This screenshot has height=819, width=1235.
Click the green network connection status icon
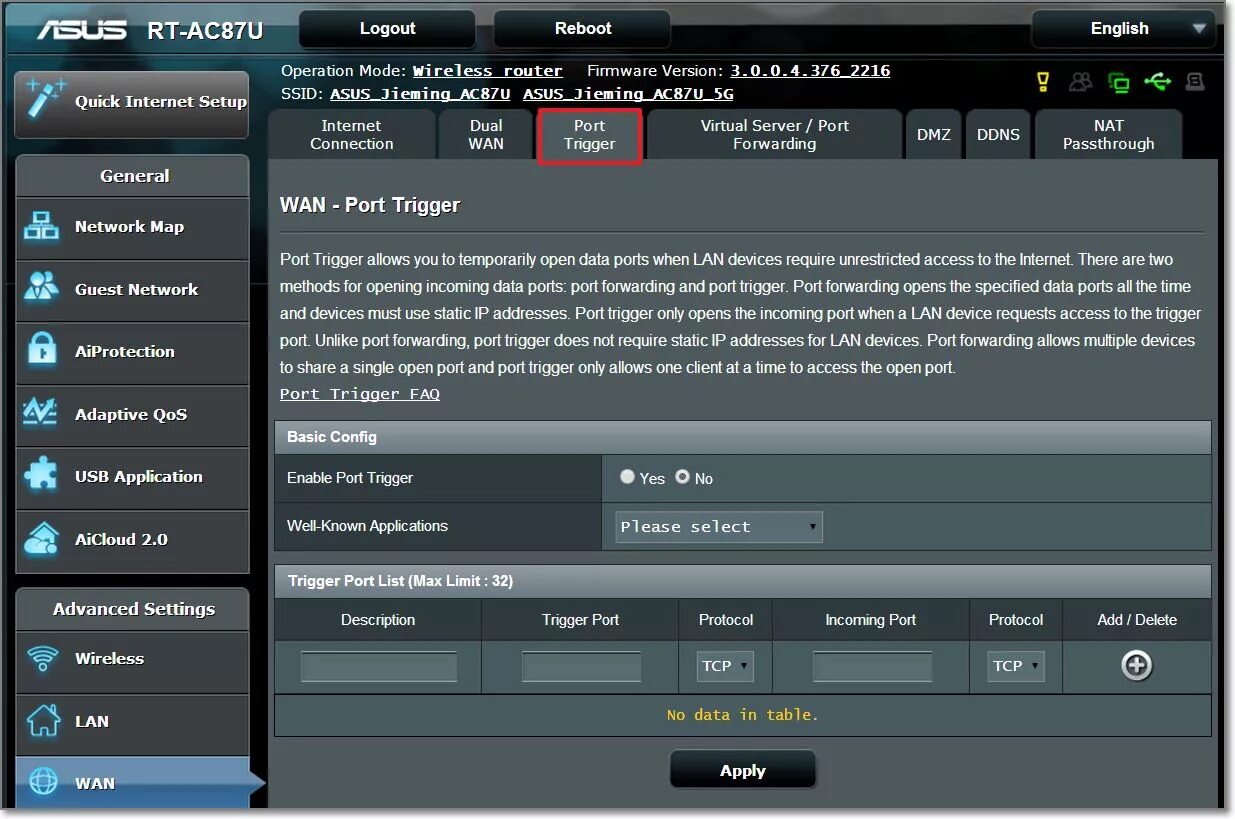pos(1119,82)
